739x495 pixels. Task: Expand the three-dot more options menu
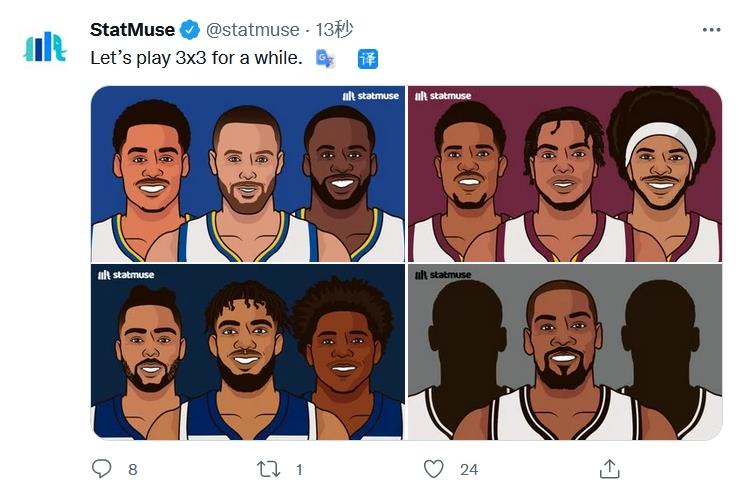[x=711, y=30]
